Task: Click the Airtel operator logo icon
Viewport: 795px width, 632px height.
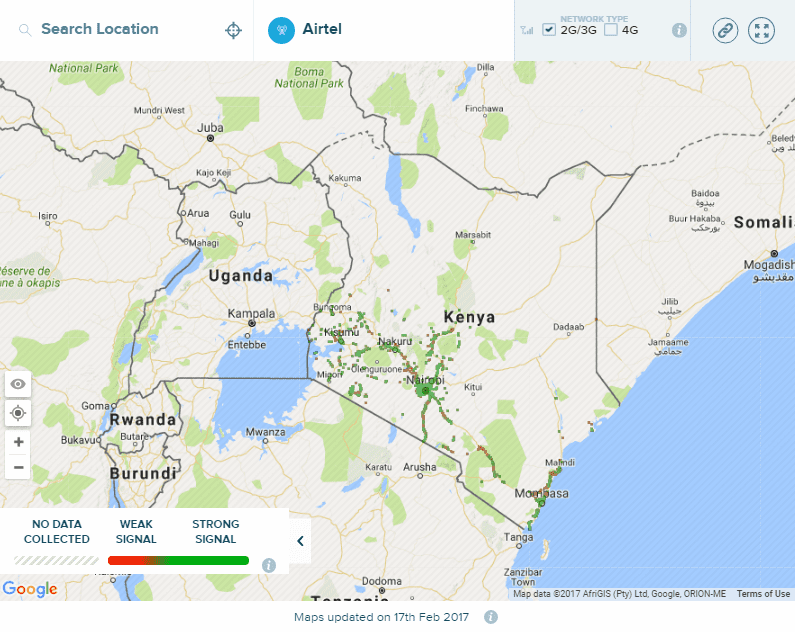Action: coord(281,30)
